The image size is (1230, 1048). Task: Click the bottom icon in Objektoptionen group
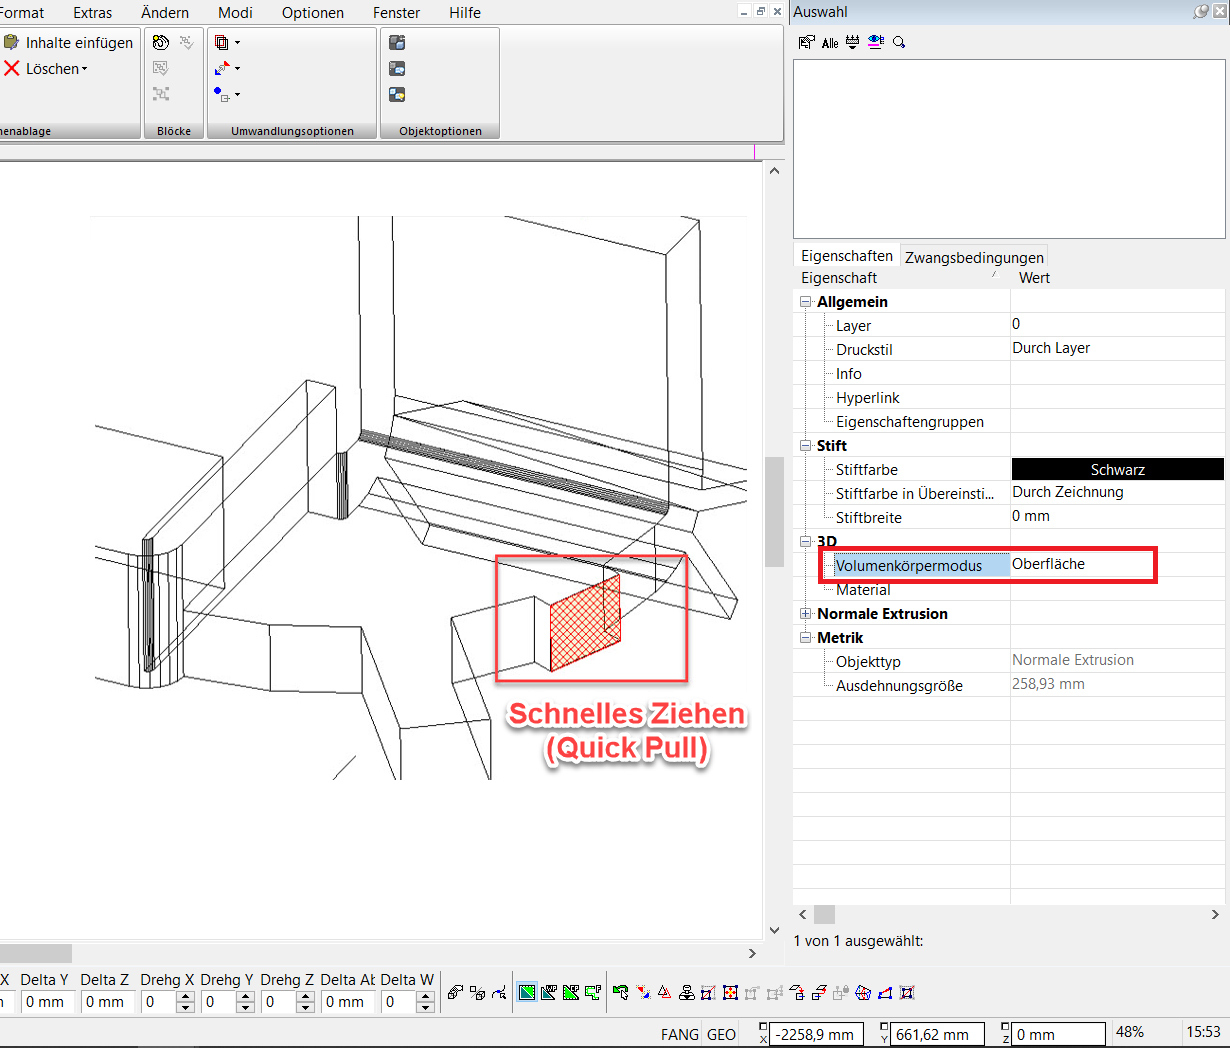397,94
